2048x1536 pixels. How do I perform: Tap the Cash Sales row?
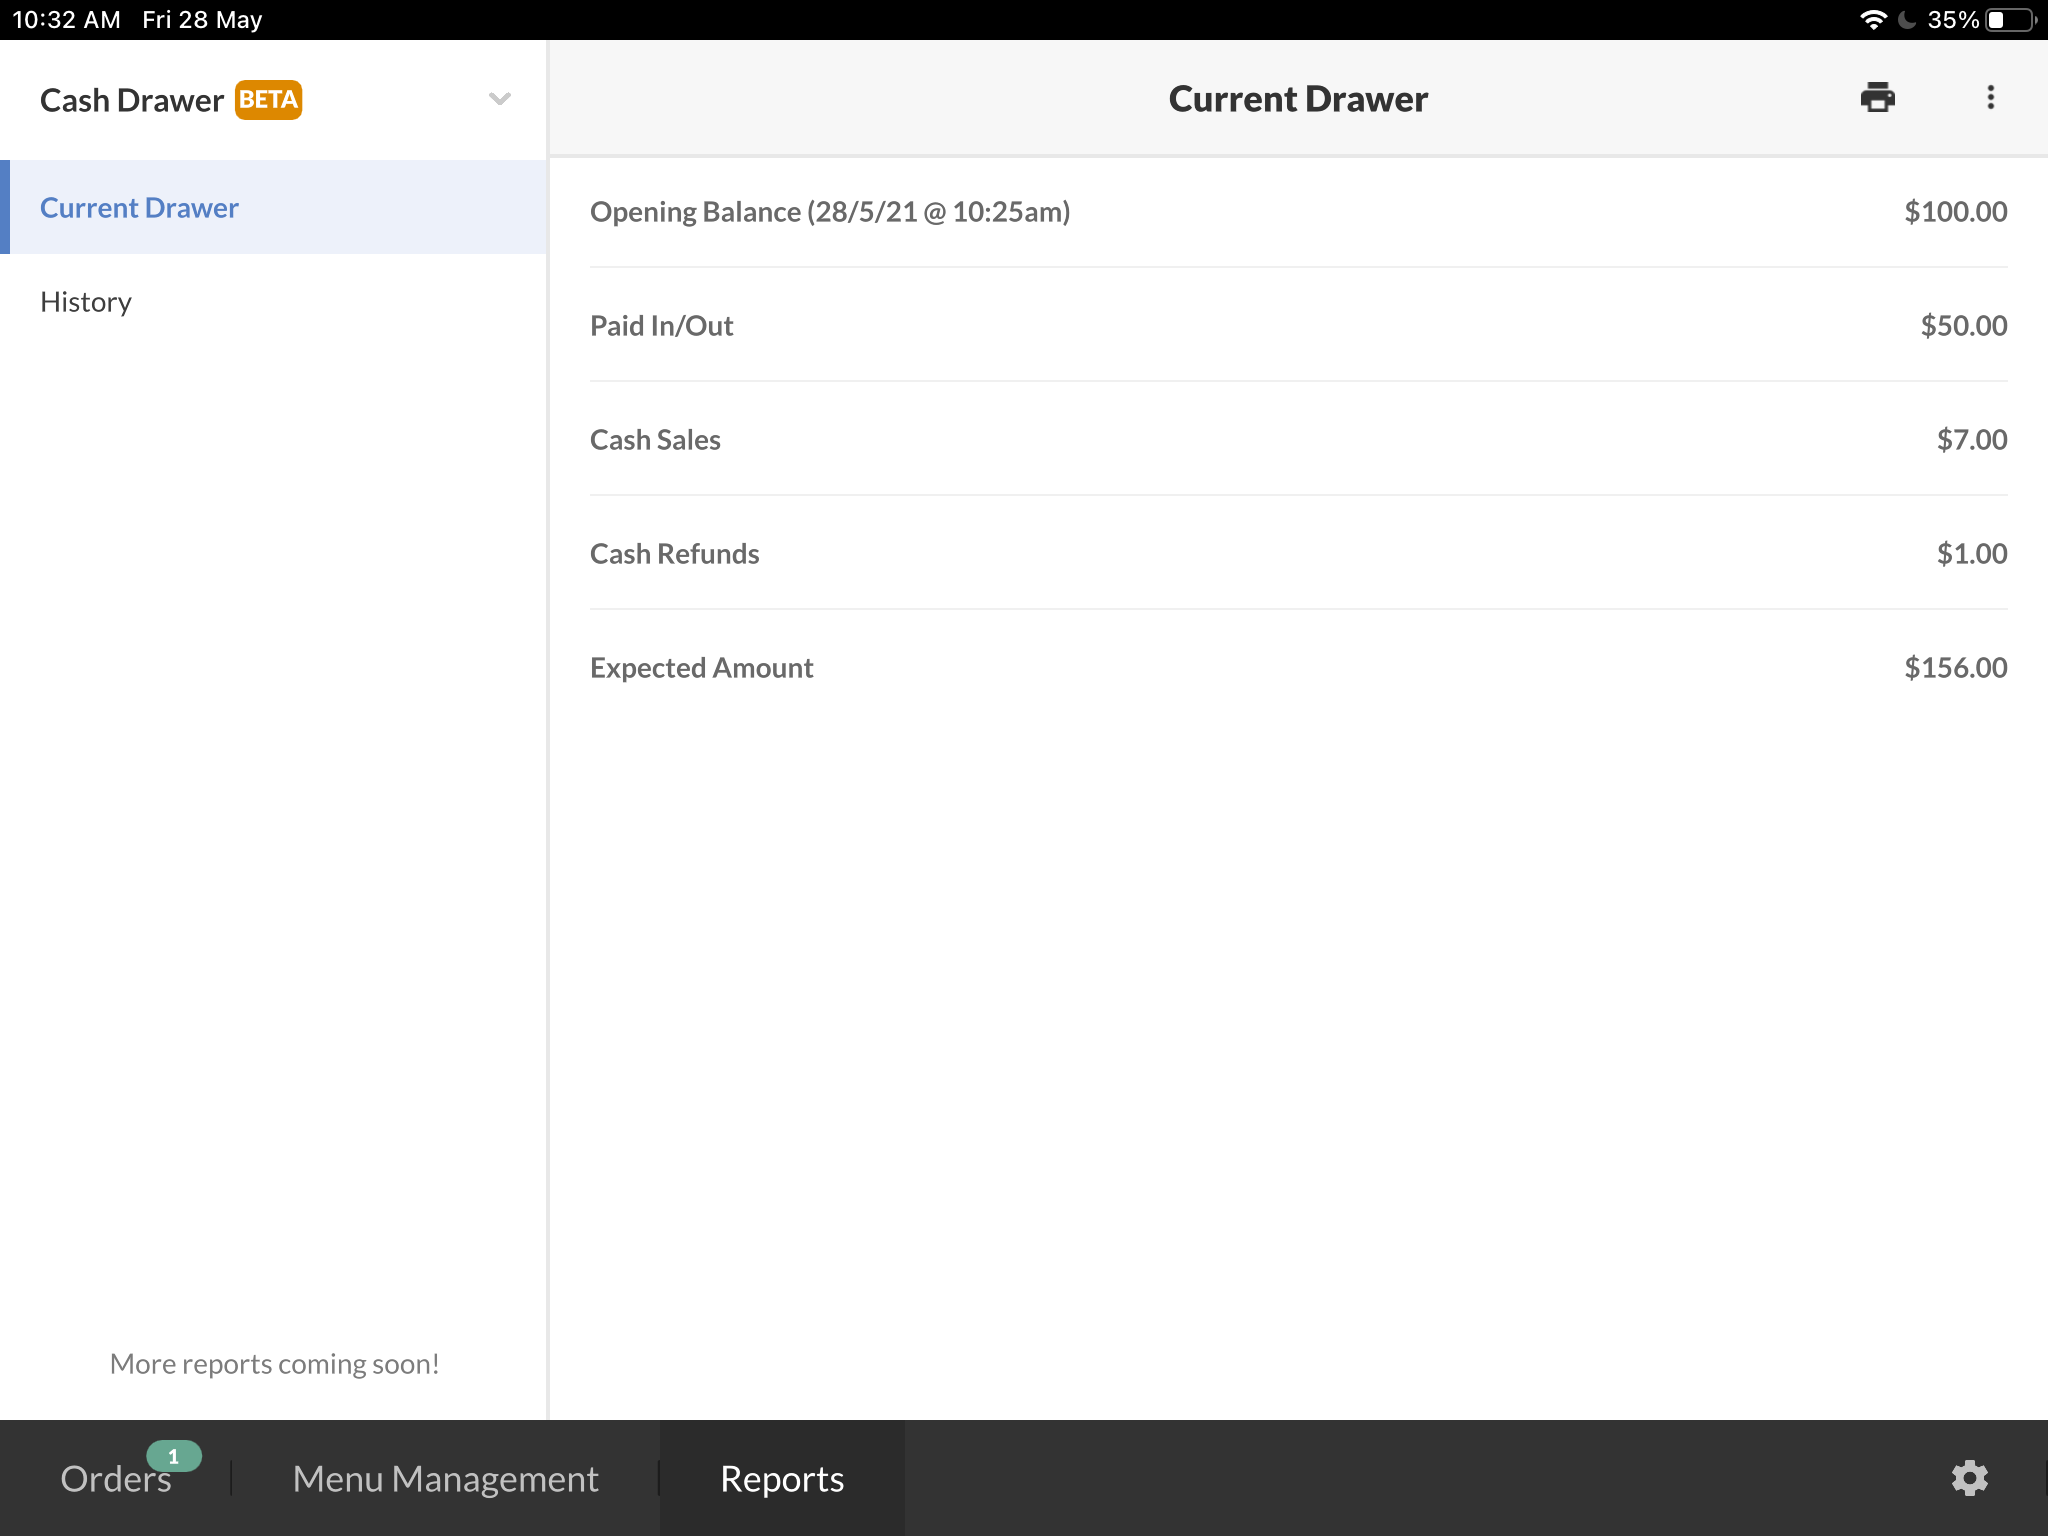[1297, 440]
